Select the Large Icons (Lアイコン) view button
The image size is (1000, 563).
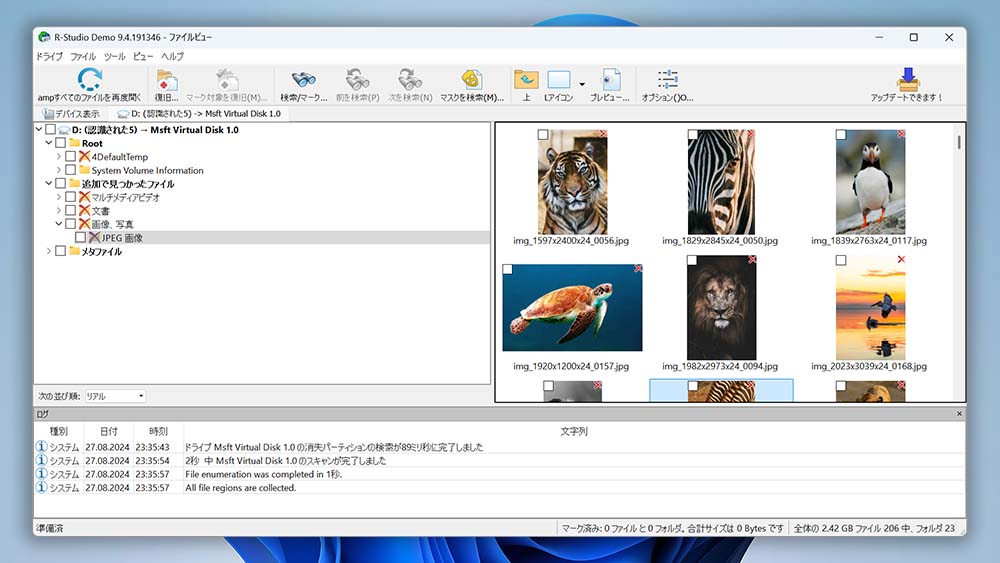click(x=559, y=80)
